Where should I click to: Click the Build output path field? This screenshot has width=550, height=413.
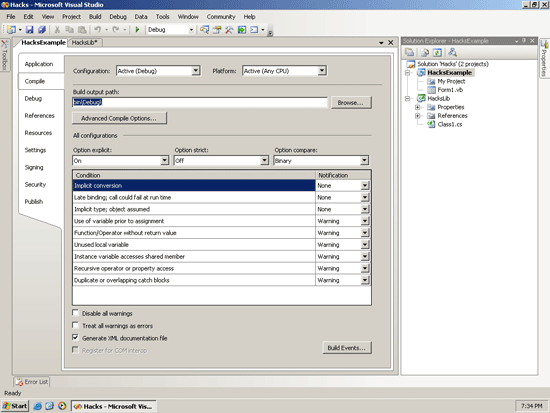click(200, 102)
